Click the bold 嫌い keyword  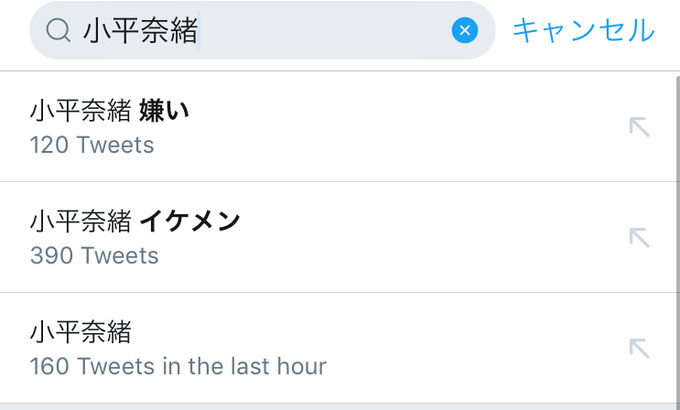[164, 111]
